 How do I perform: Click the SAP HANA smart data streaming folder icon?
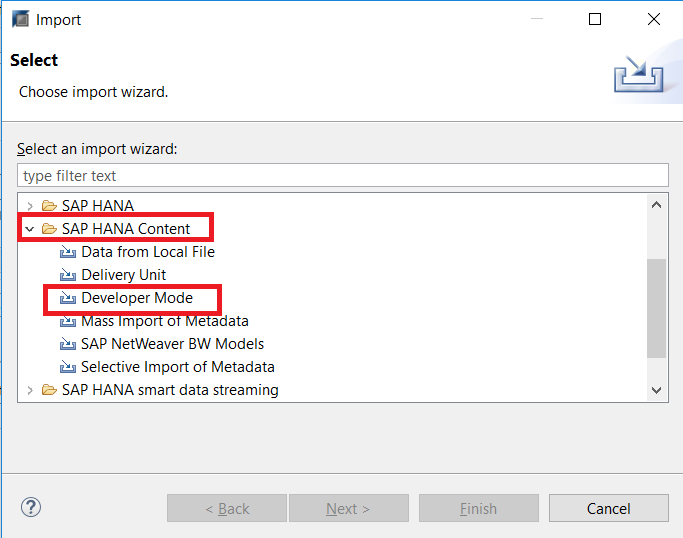(x=49, y=390)
